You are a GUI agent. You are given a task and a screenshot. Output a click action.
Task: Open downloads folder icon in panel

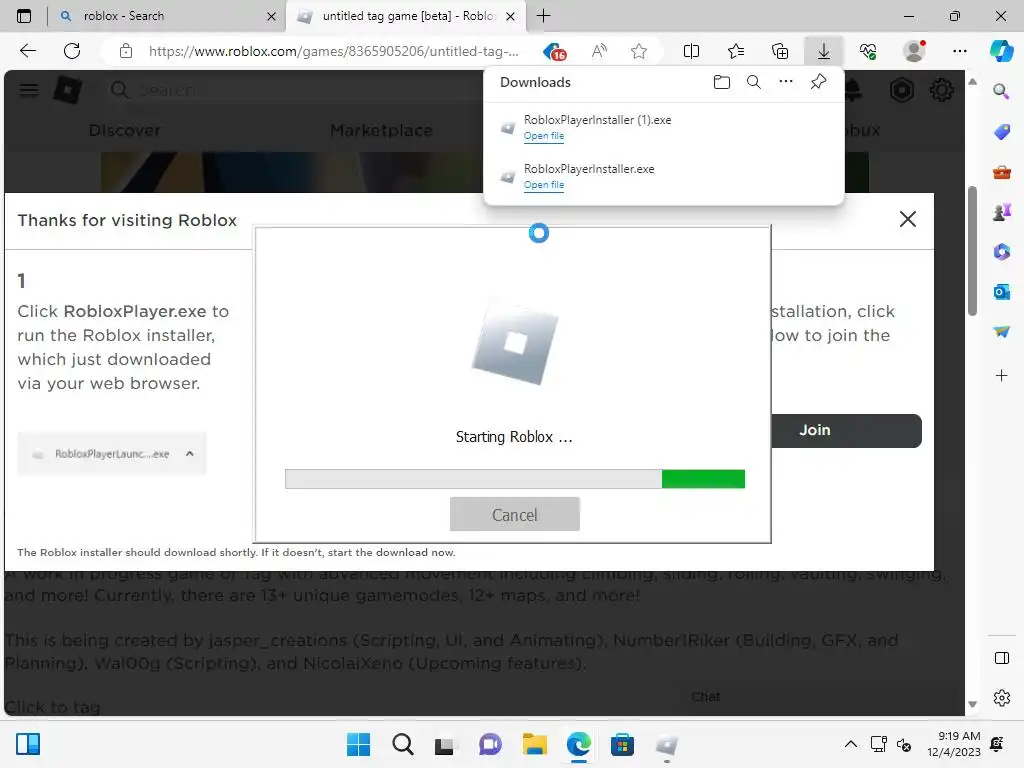pyautogui.click(x=722, y=82)
